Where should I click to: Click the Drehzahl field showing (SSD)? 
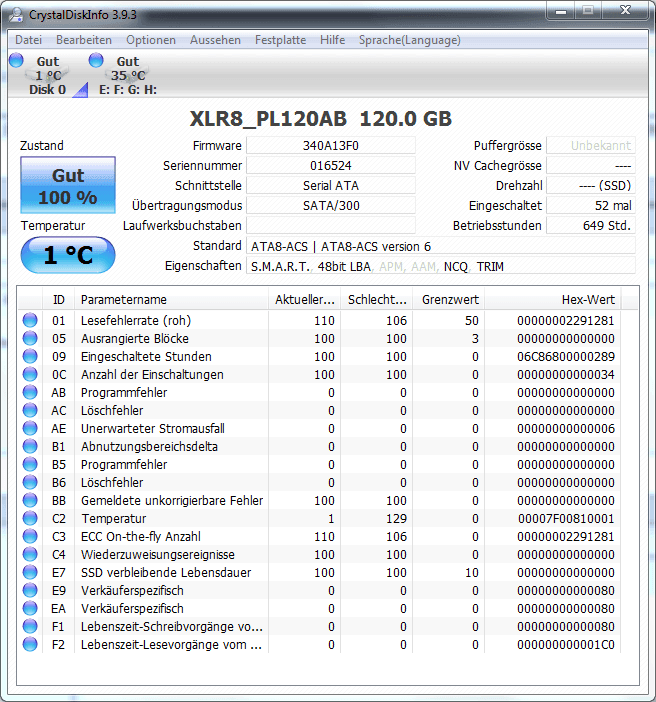[591, 185]
